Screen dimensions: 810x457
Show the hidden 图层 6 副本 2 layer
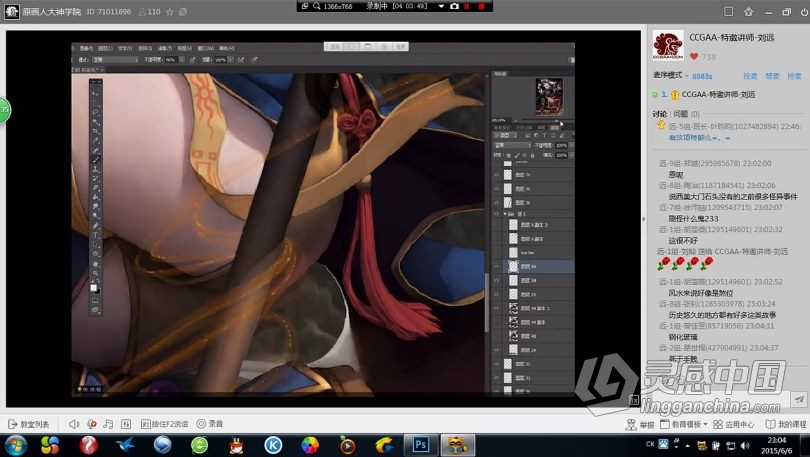pyautogui.click(x=496, y=225)
